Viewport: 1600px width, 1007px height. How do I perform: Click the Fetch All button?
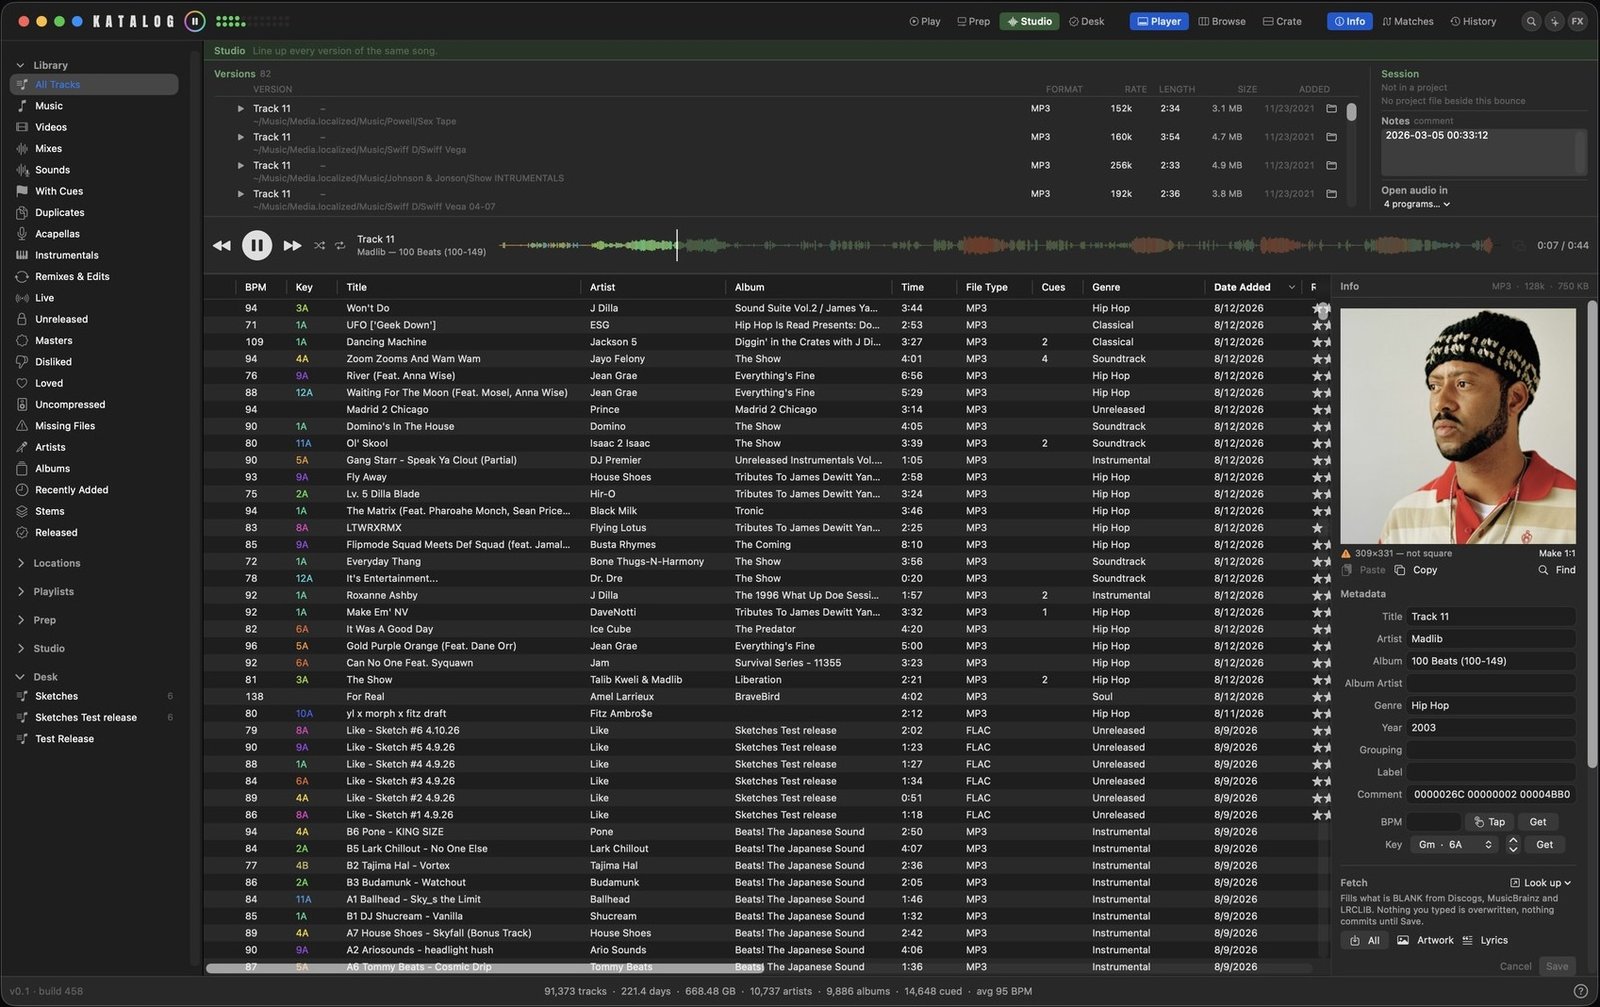(1365, 941)
